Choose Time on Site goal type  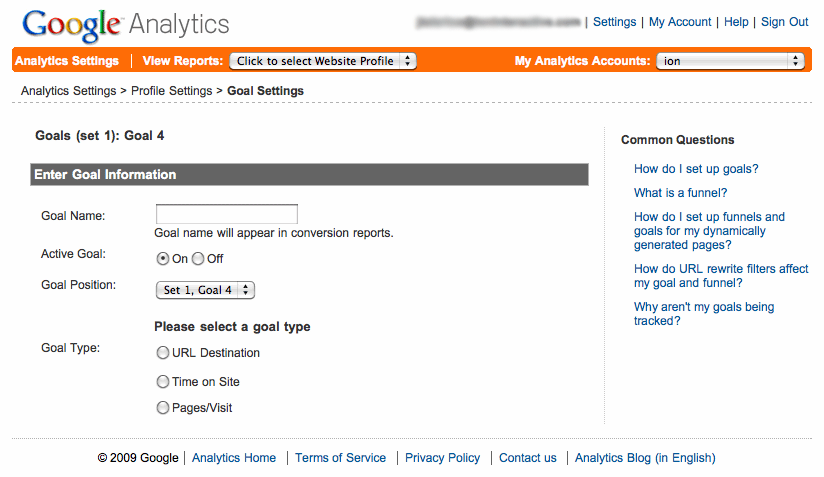pos(163,382)
